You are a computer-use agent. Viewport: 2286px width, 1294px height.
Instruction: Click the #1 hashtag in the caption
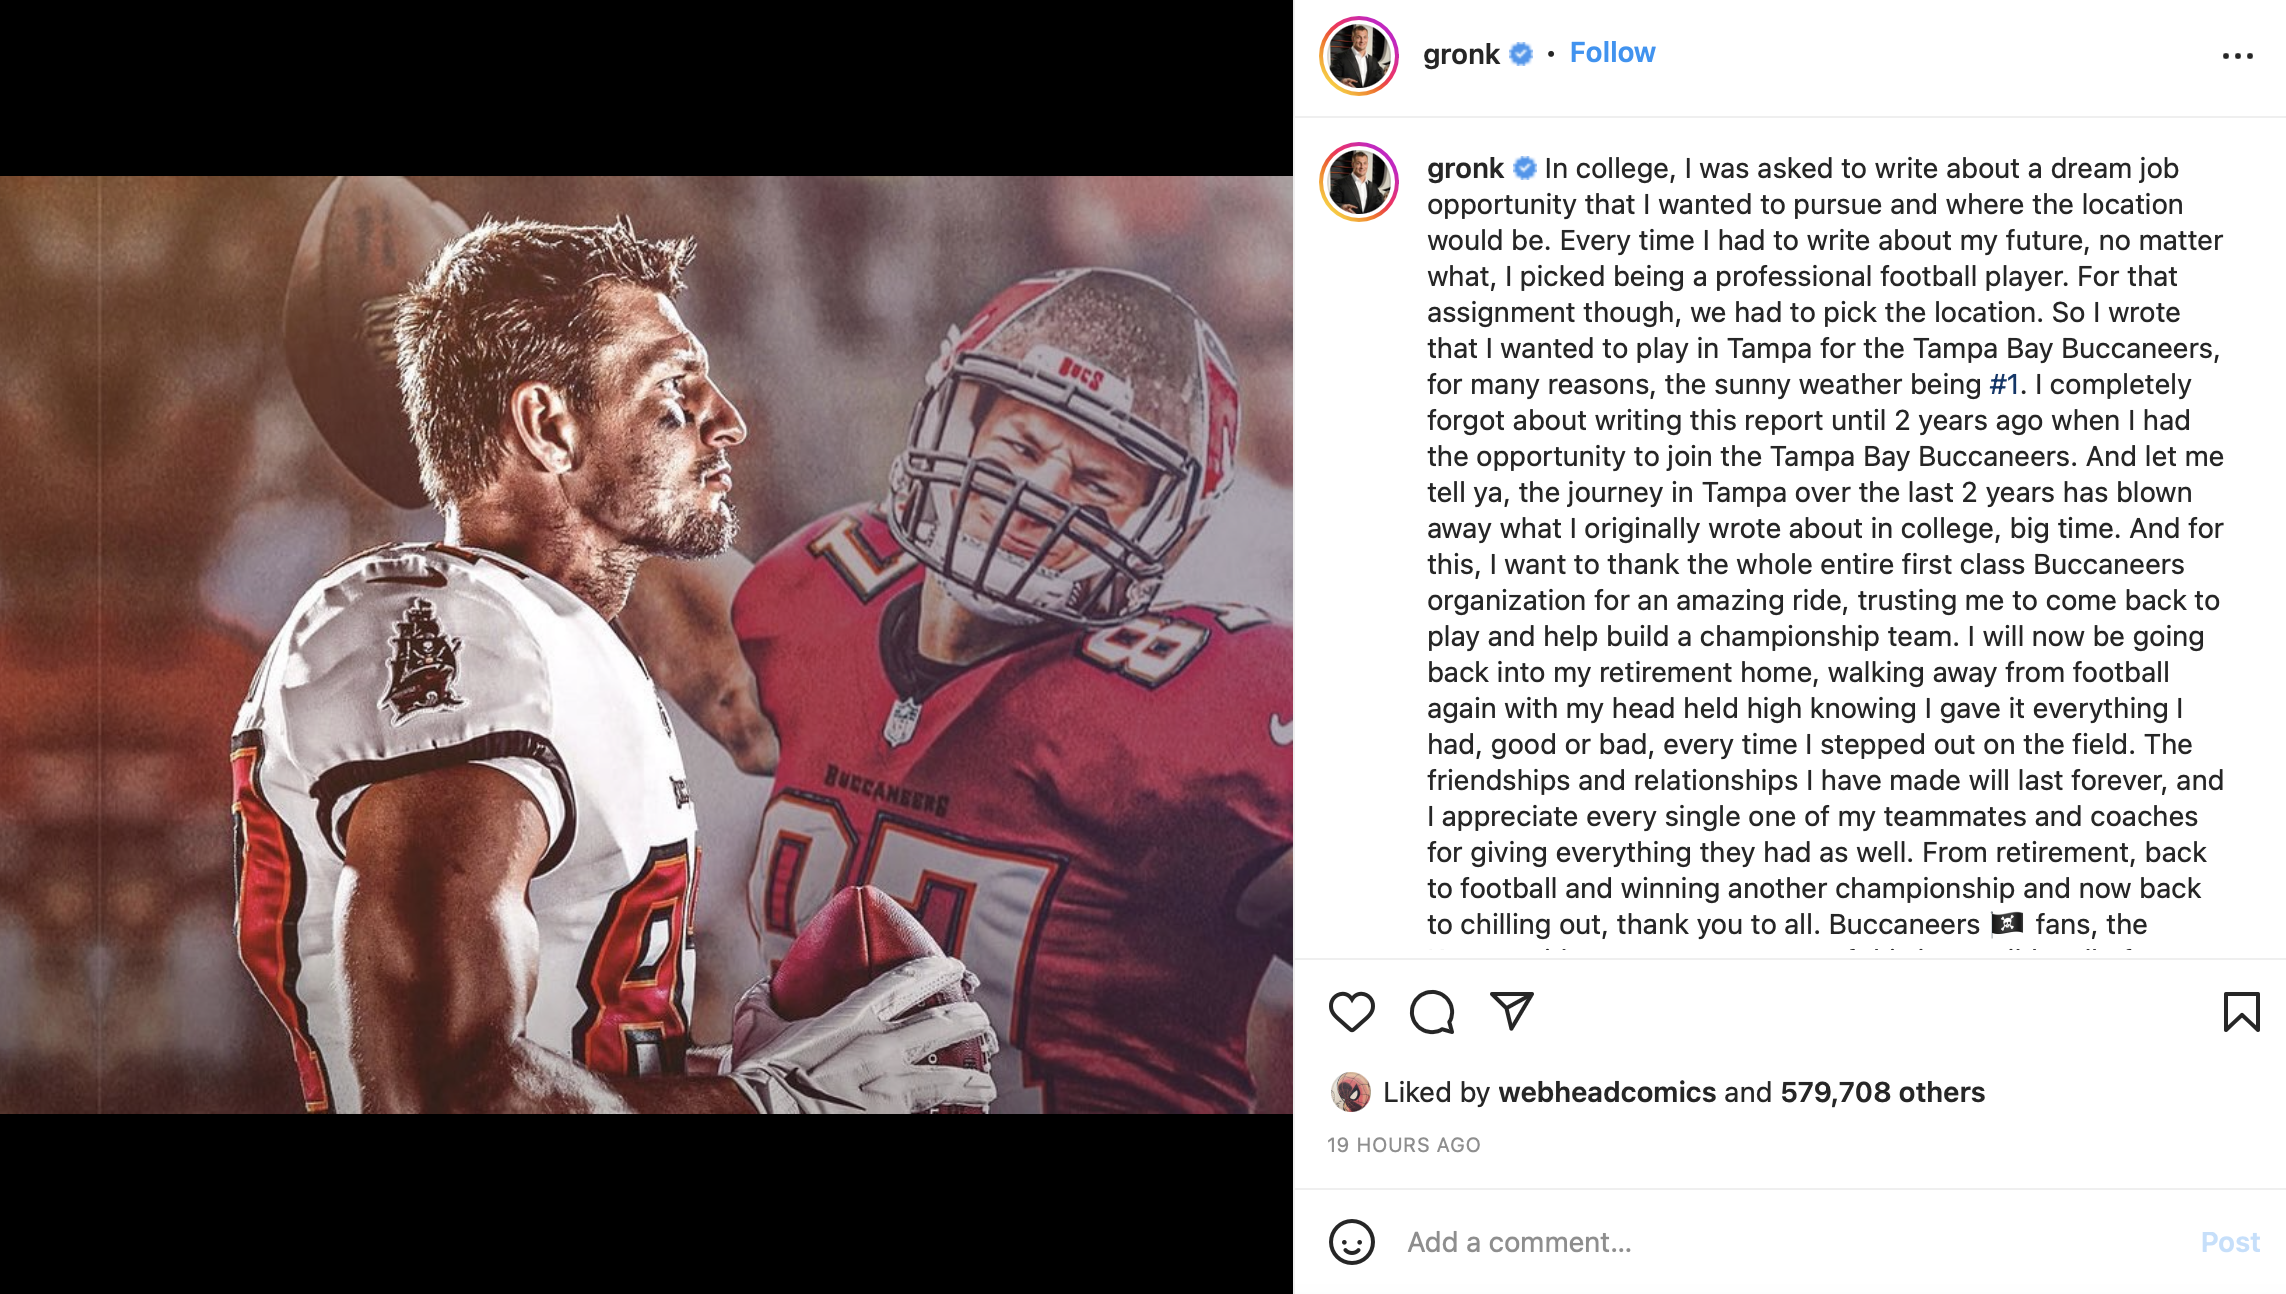(x=2004, y=384)
